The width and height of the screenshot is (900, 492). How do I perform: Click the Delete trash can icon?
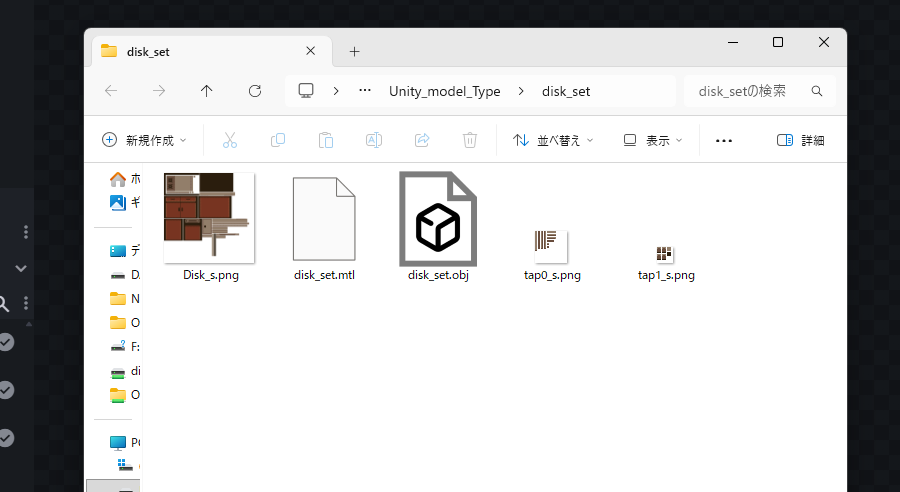[x=470, y=141]
